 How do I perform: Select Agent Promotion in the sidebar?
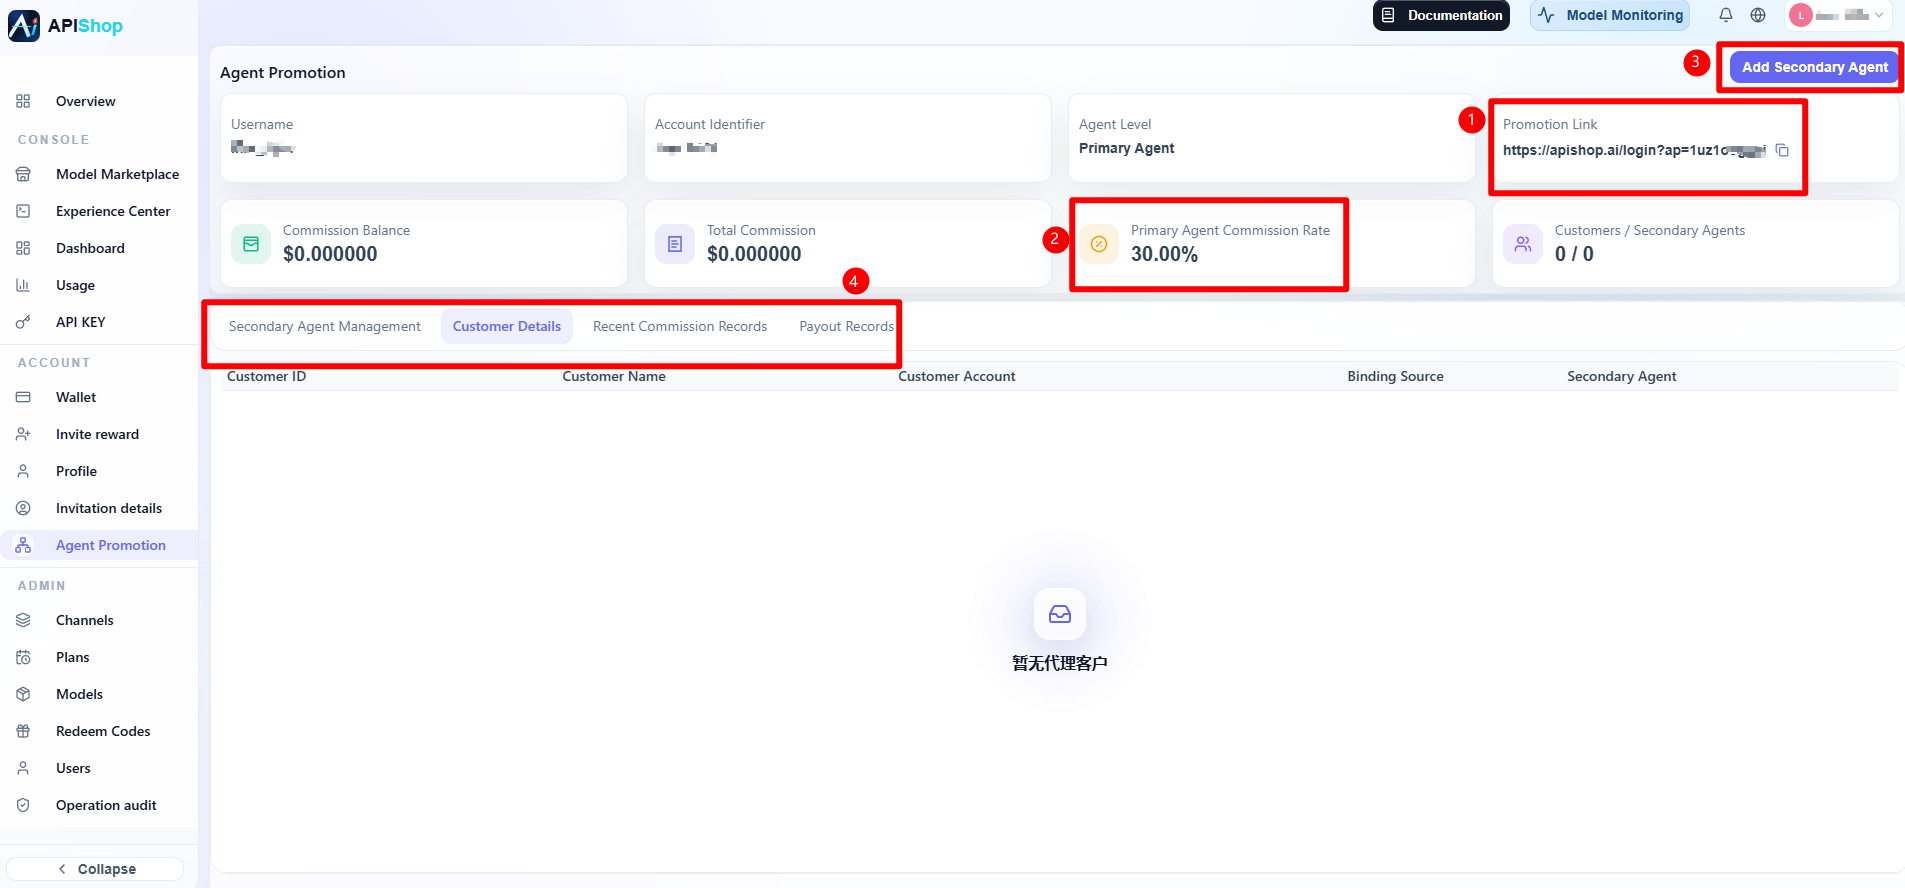(x=99, y=545)
